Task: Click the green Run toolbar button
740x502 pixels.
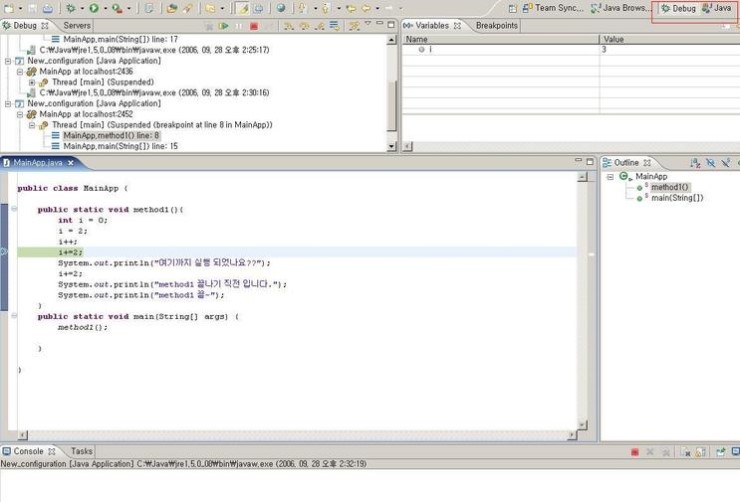Action: [x=94, y=8]
